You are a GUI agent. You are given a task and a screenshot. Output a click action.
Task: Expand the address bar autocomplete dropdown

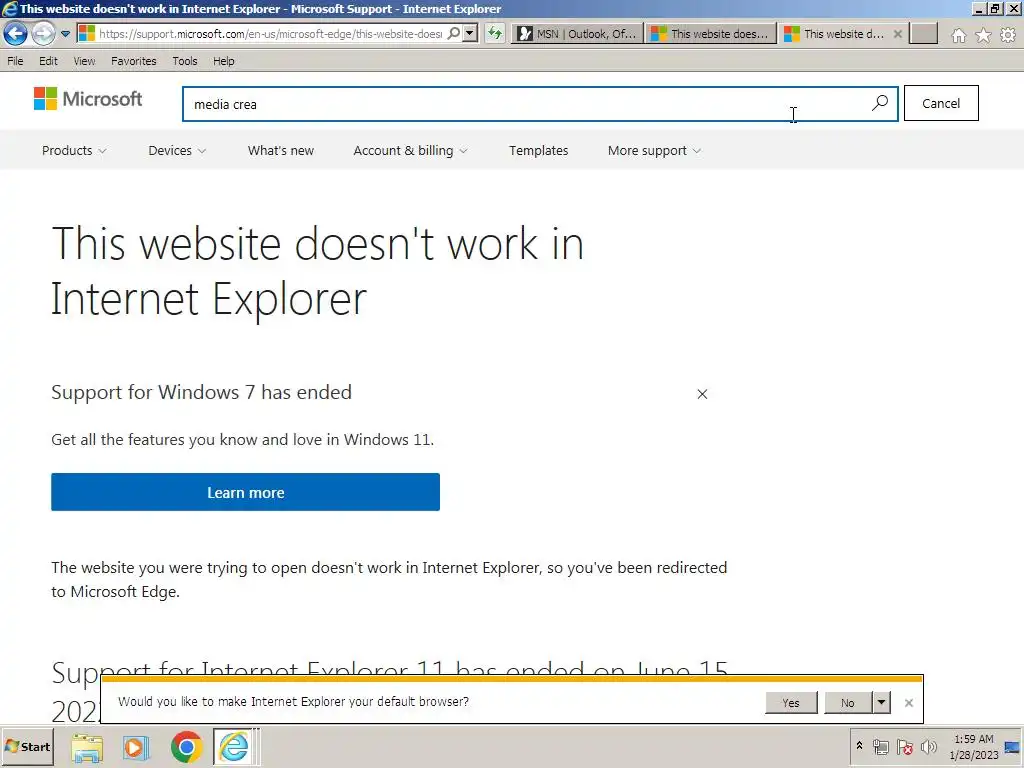470,33
